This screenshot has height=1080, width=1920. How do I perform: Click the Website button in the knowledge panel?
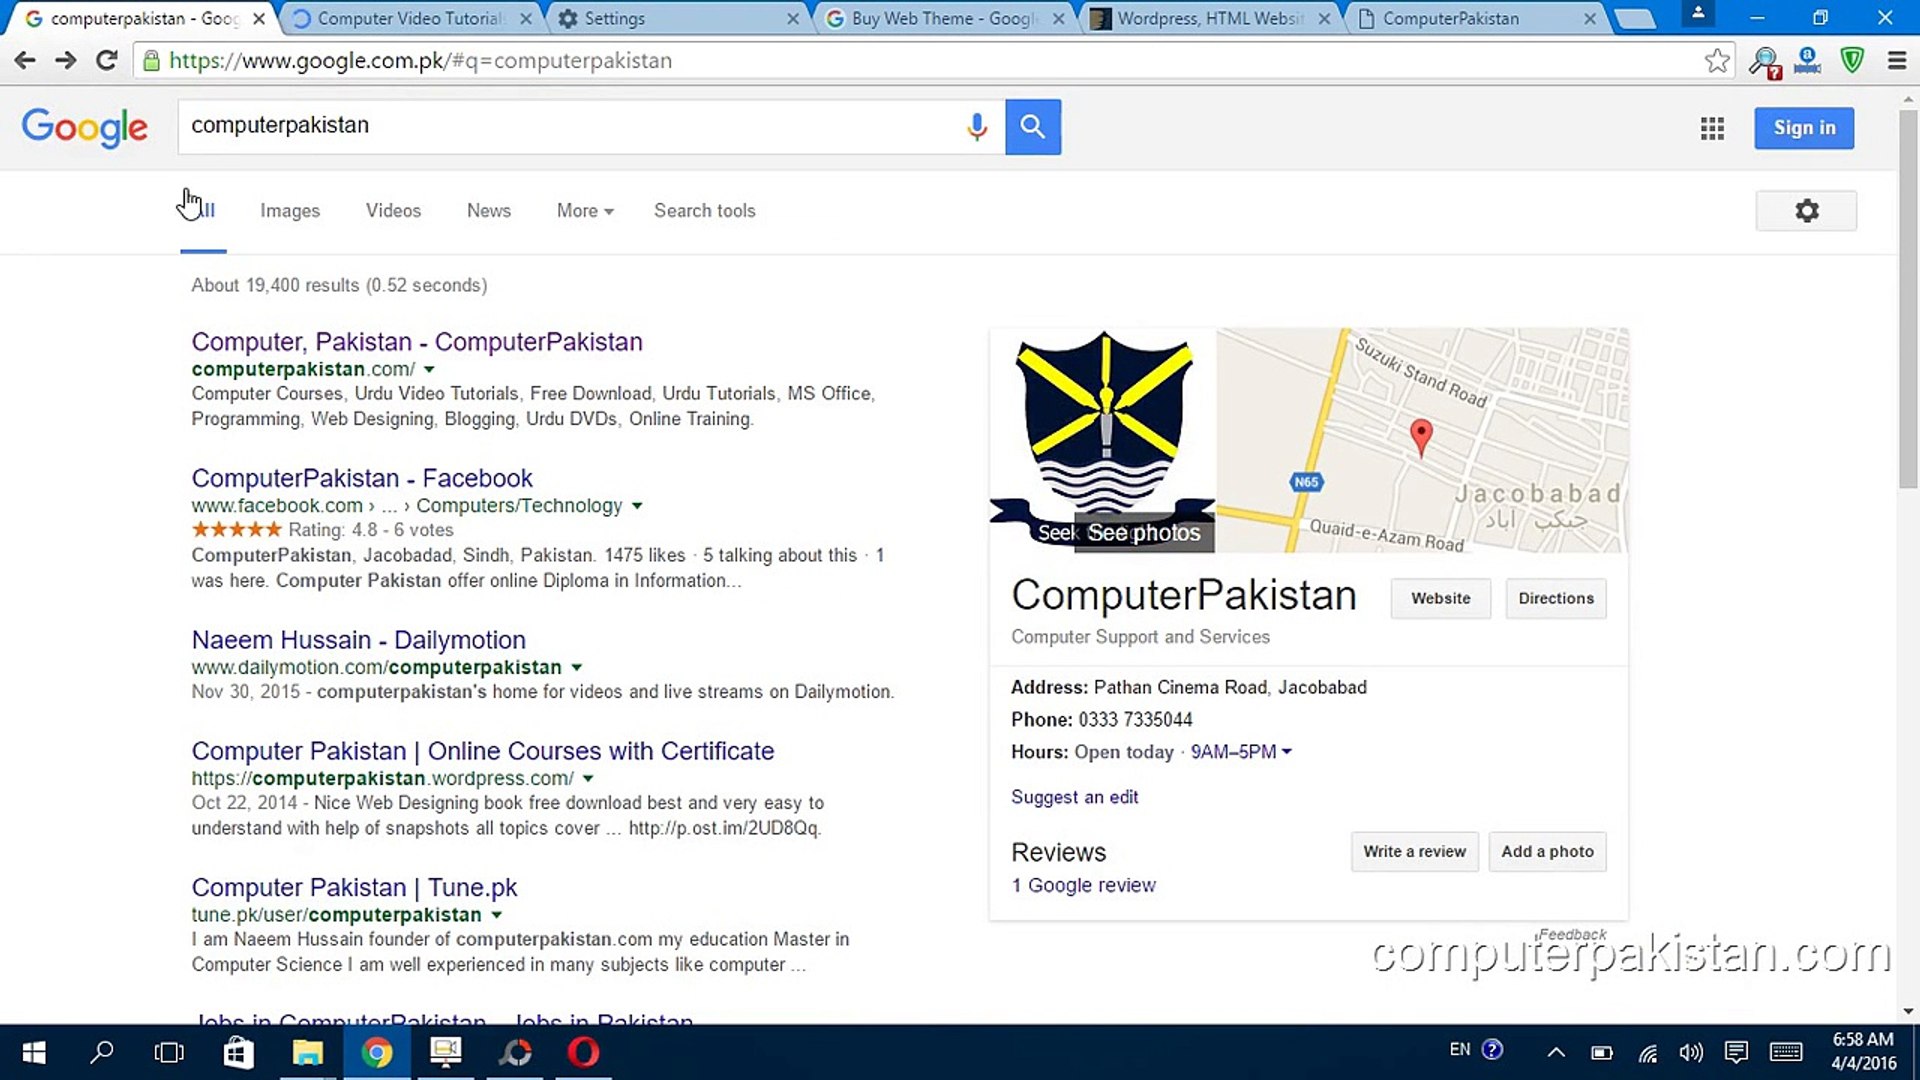(1441, 598)
